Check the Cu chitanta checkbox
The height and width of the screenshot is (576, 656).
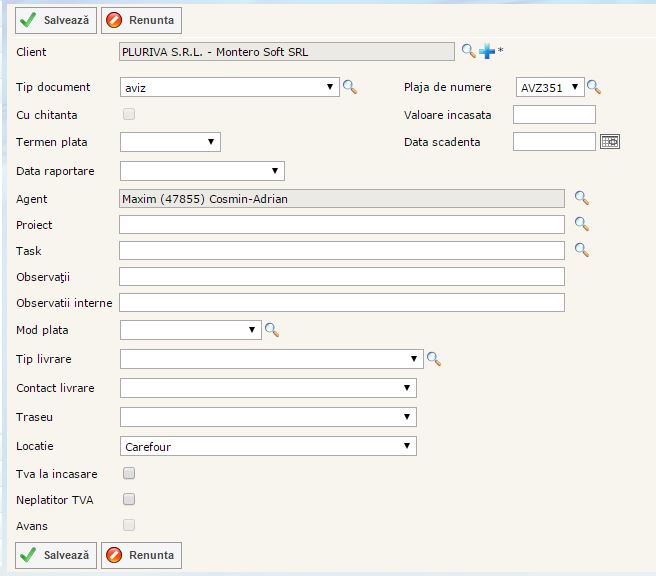pos(128,114)
